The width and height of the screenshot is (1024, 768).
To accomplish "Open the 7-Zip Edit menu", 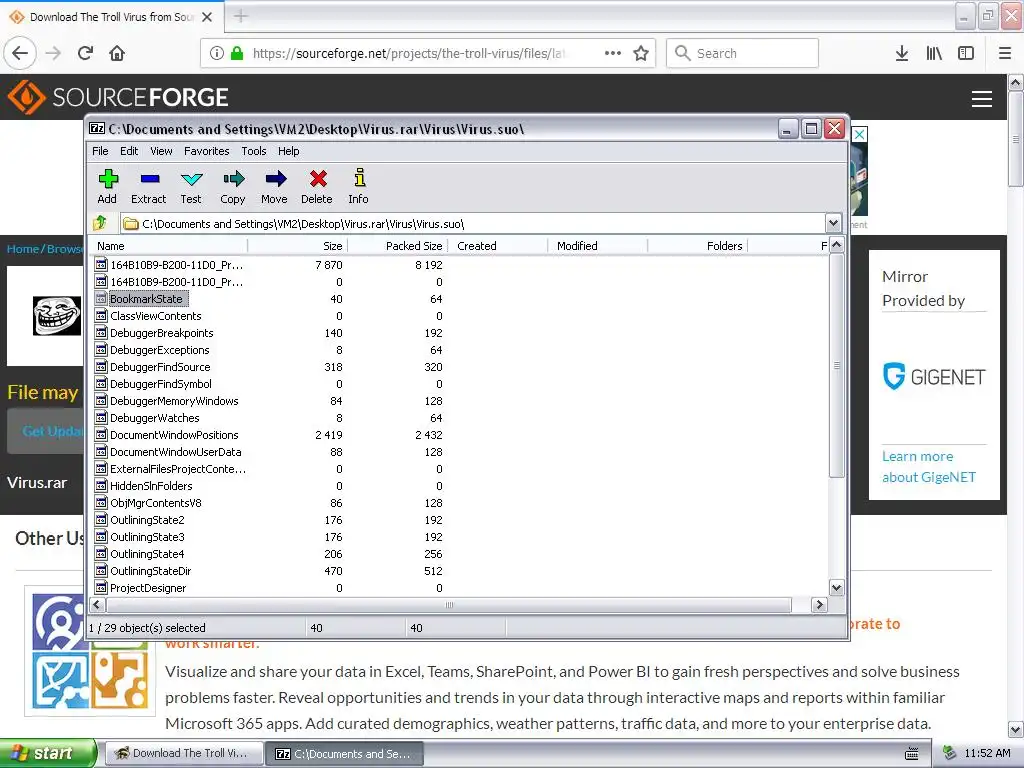I will 129,151.
